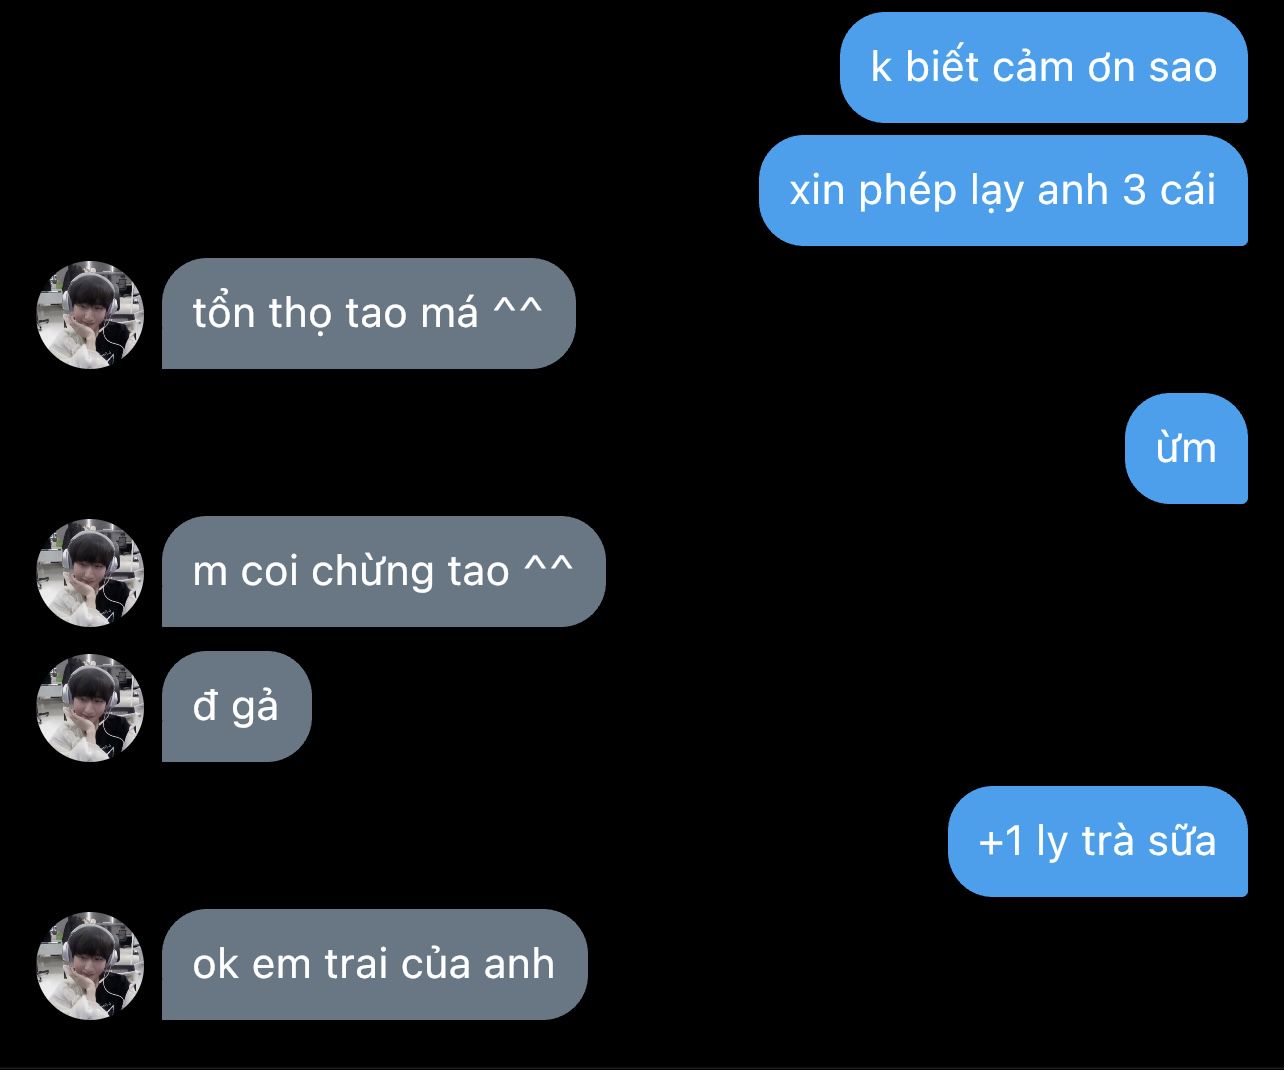
Task: Click the word "sao" in first message
Action: tap(1183, 68)
